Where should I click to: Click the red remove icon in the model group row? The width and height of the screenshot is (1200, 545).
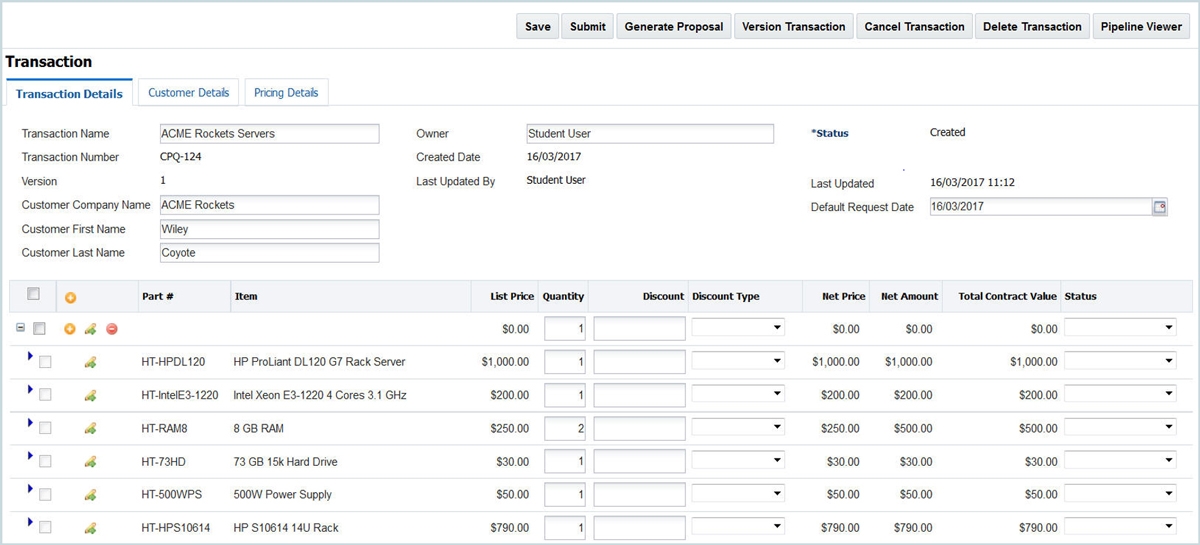coord(112,328)
